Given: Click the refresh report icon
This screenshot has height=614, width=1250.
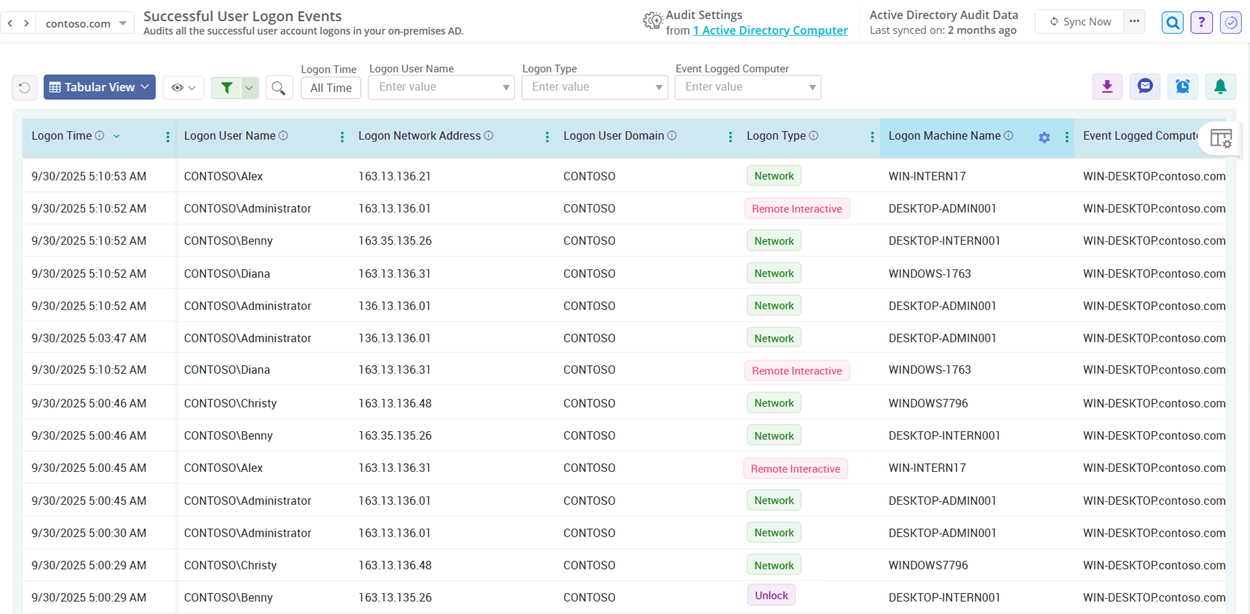Looking at the screenshot, I should [24, 87].
